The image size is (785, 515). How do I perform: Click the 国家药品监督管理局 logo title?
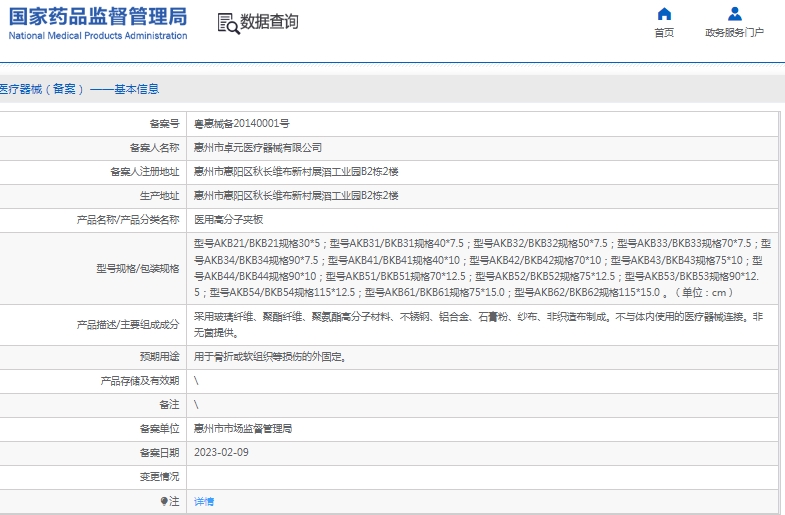click(98, 16)
